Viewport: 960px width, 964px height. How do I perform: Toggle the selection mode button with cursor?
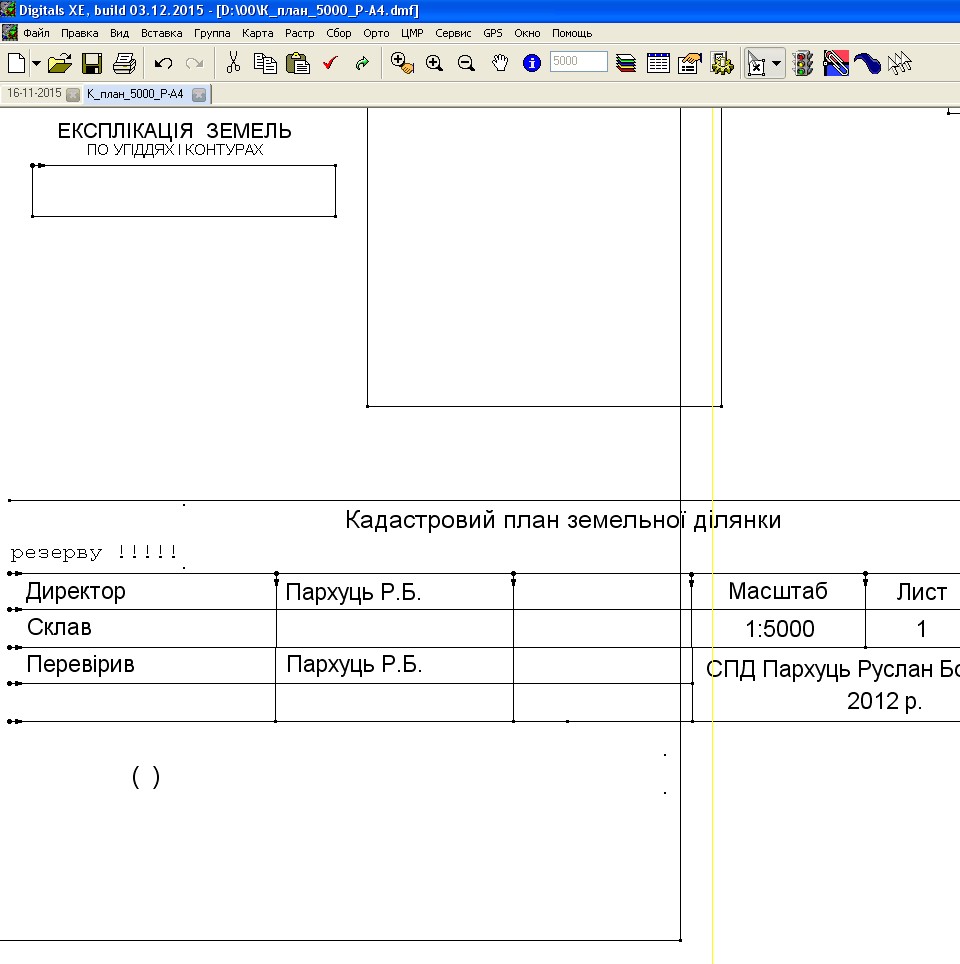coord(756,64)
